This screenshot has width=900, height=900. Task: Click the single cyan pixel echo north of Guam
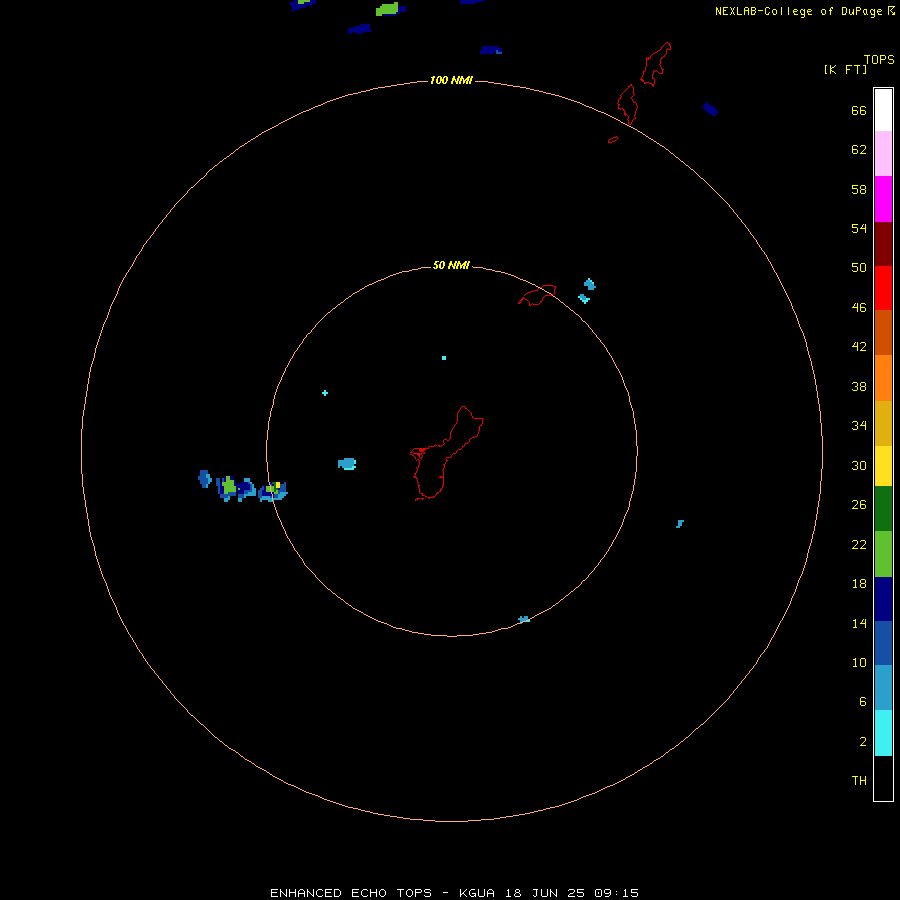coord(444,358)
